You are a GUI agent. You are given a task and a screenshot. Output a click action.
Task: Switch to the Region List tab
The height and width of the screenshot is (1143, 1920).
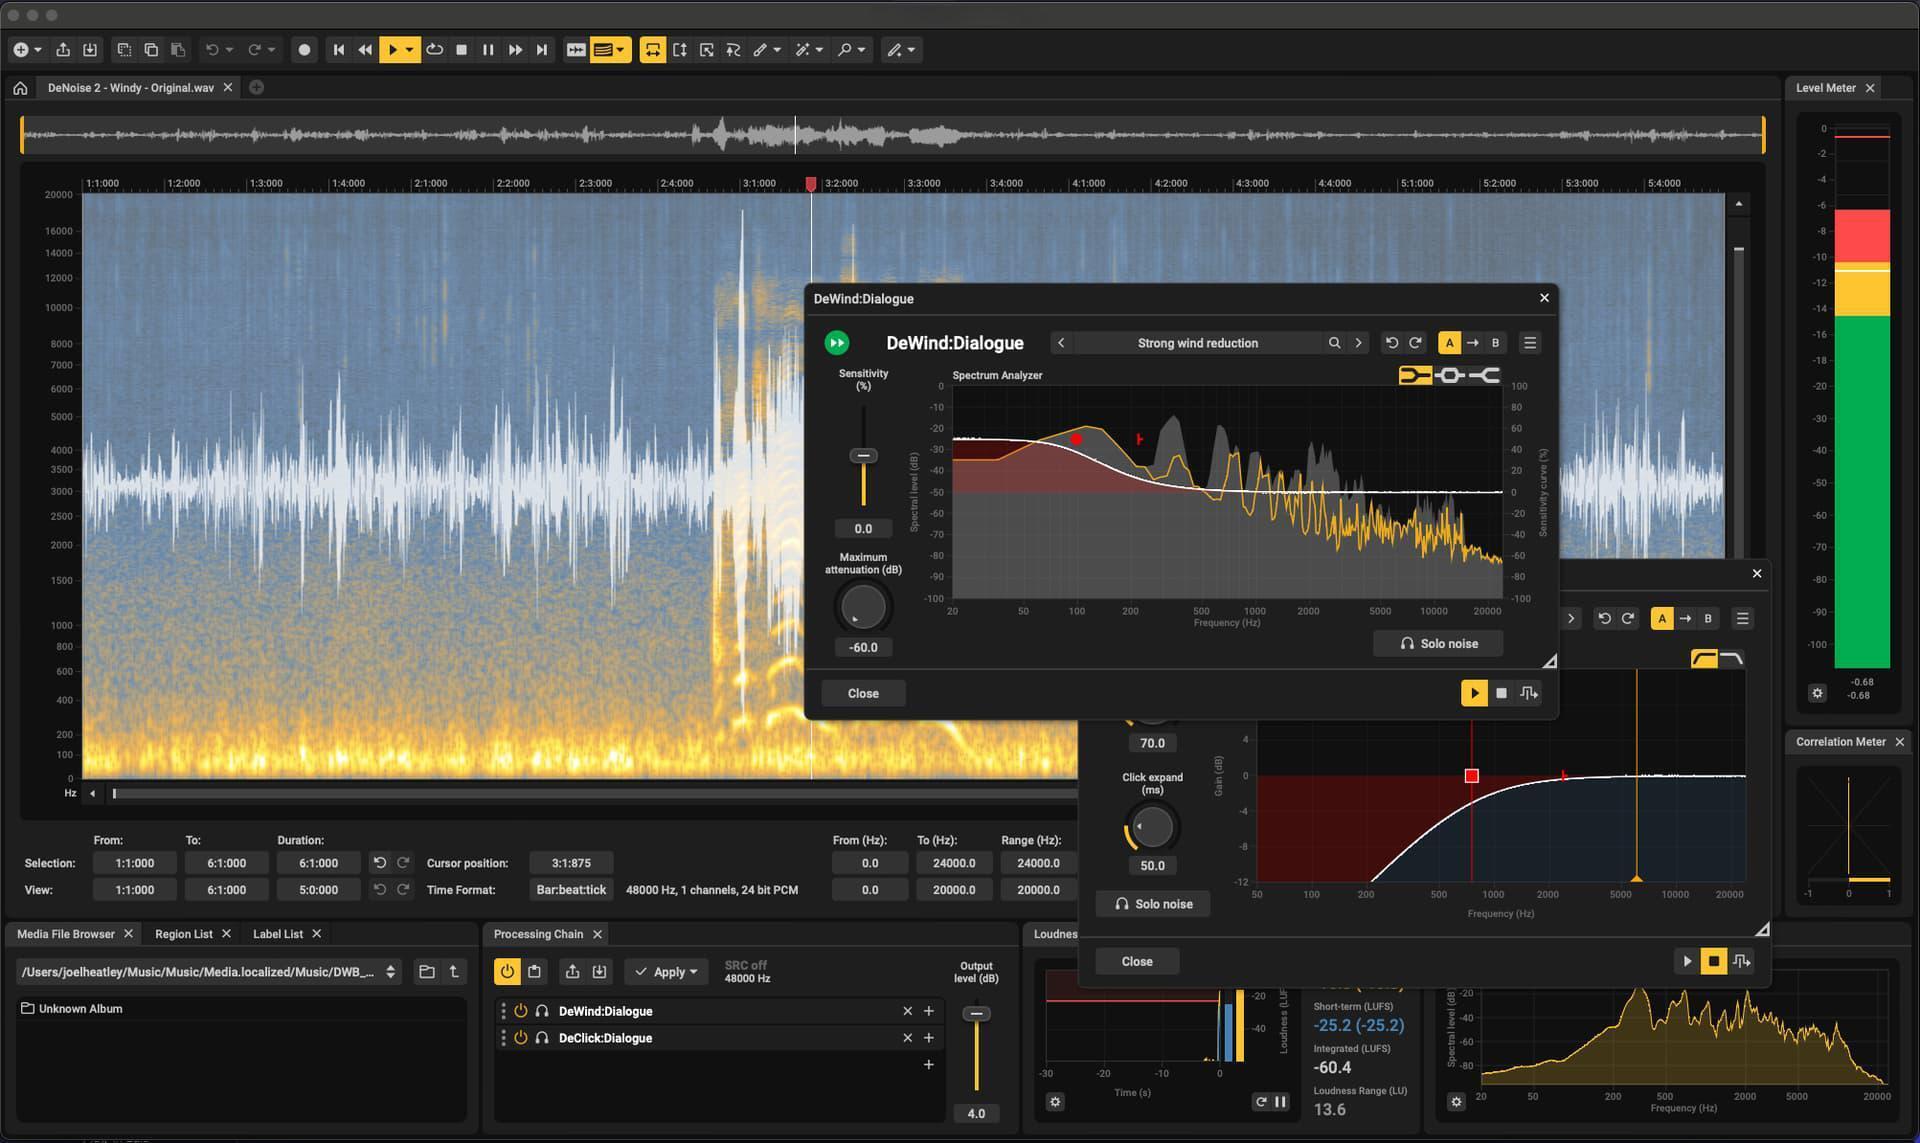point(184,934)
